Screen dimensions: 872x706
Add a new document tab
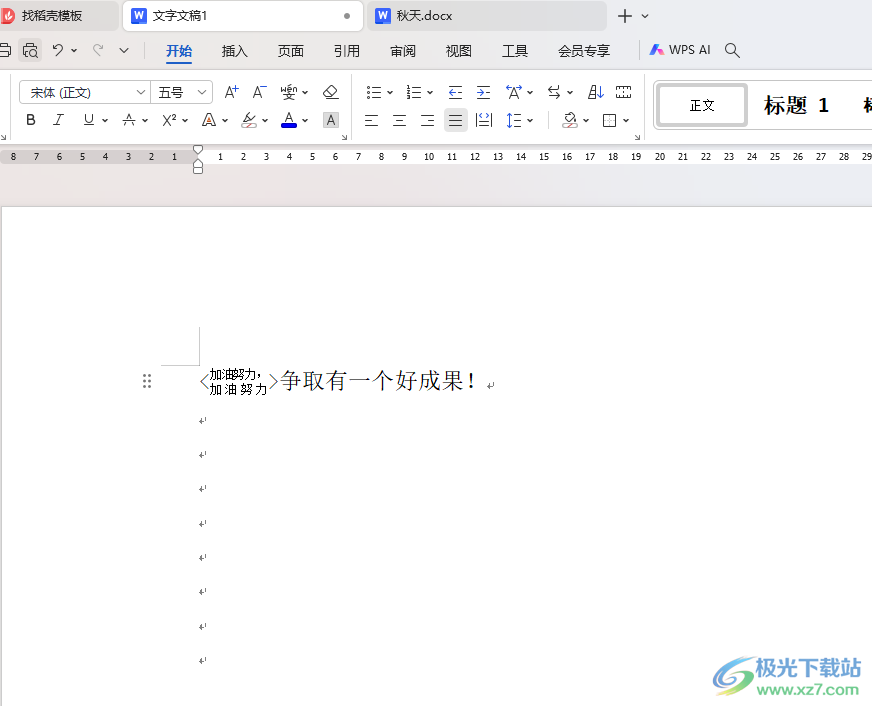pos(625,16)
